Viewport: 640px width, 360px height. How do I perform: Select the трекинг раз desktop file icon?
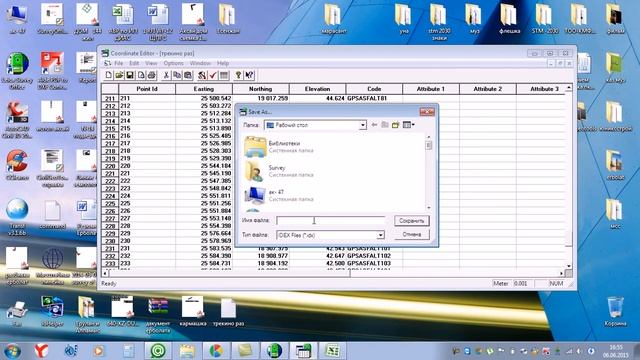[228, 313]
